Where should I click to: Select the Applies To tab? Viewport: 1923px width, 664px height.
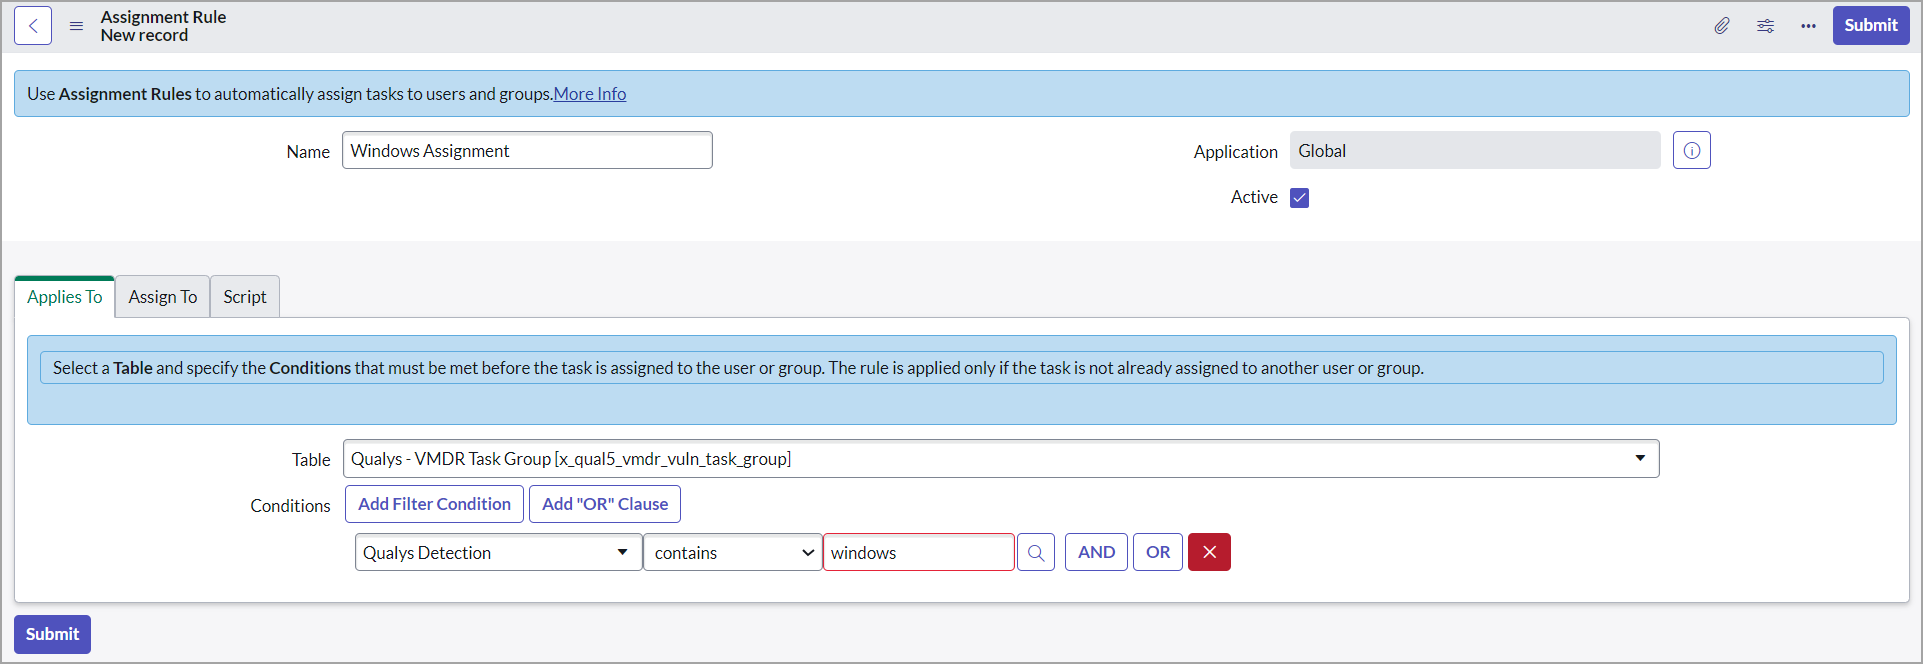(65, 297)
